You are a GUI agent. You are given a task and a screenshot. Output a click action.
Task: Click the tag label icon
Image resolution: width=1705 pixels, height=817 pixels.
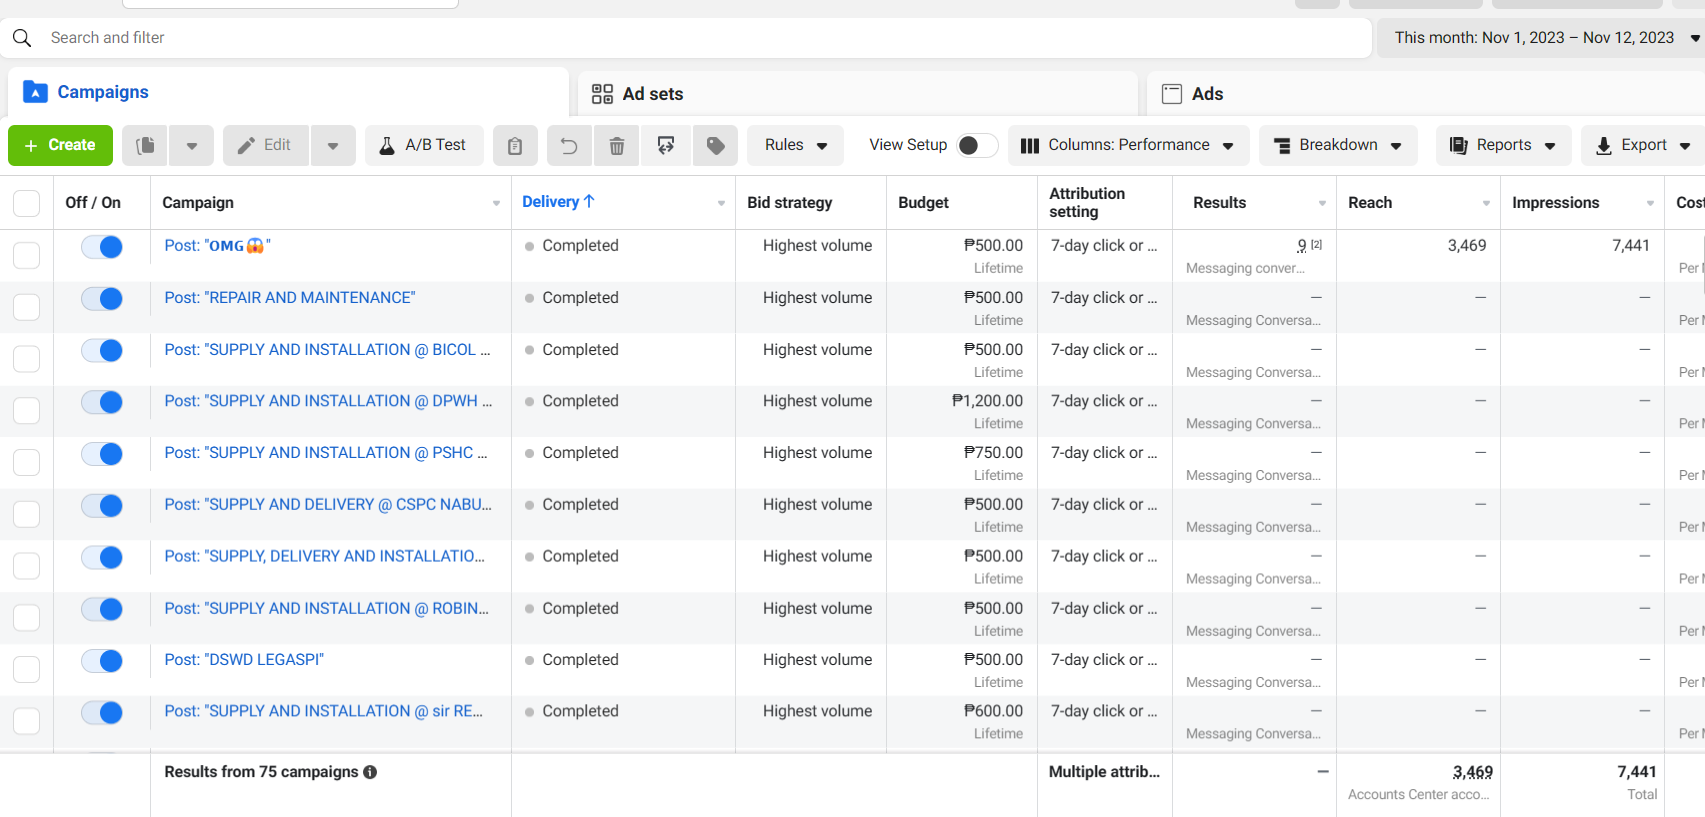point(715,146)
